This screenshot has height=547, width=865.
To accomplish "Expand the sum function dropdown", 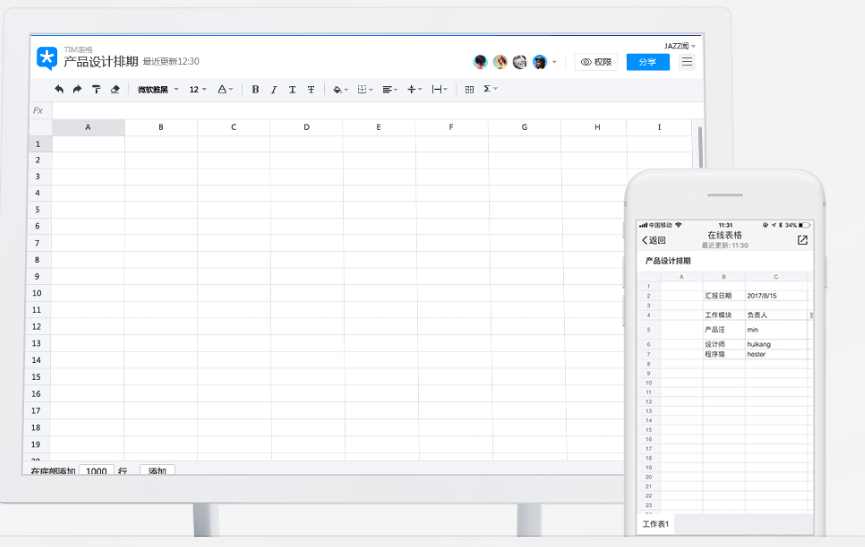I will pyautogui.click(x=490, y=89).
